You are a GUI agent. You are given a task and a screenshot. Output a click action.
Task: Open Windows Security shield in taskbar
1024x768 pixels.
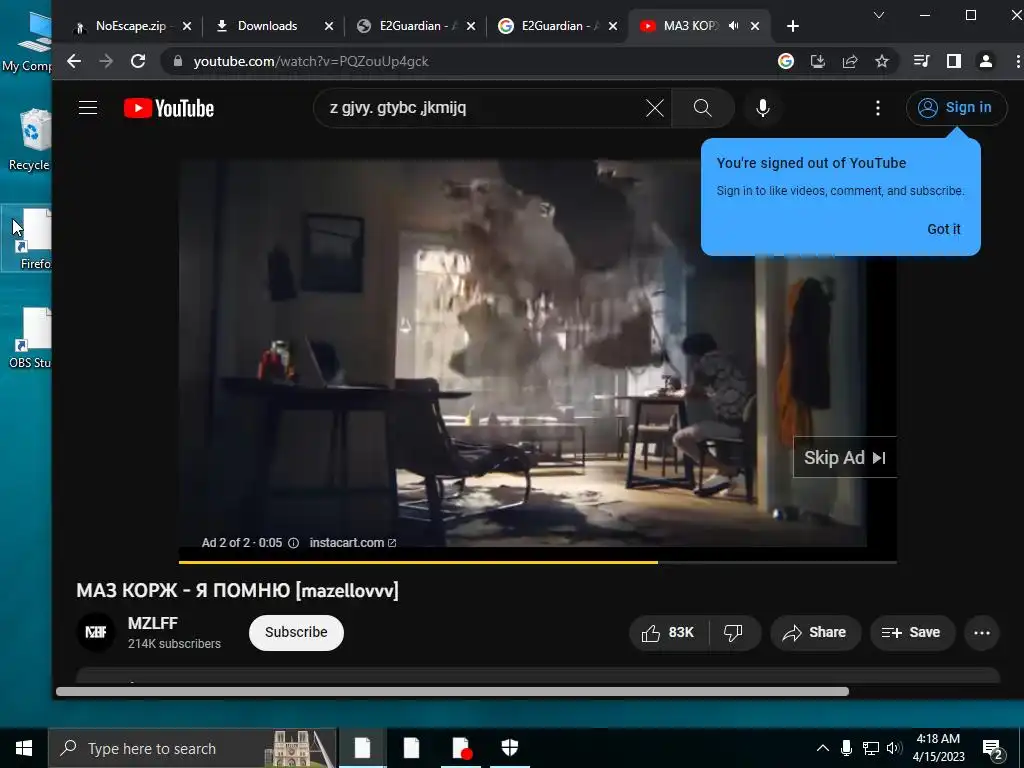click(509, 748)
